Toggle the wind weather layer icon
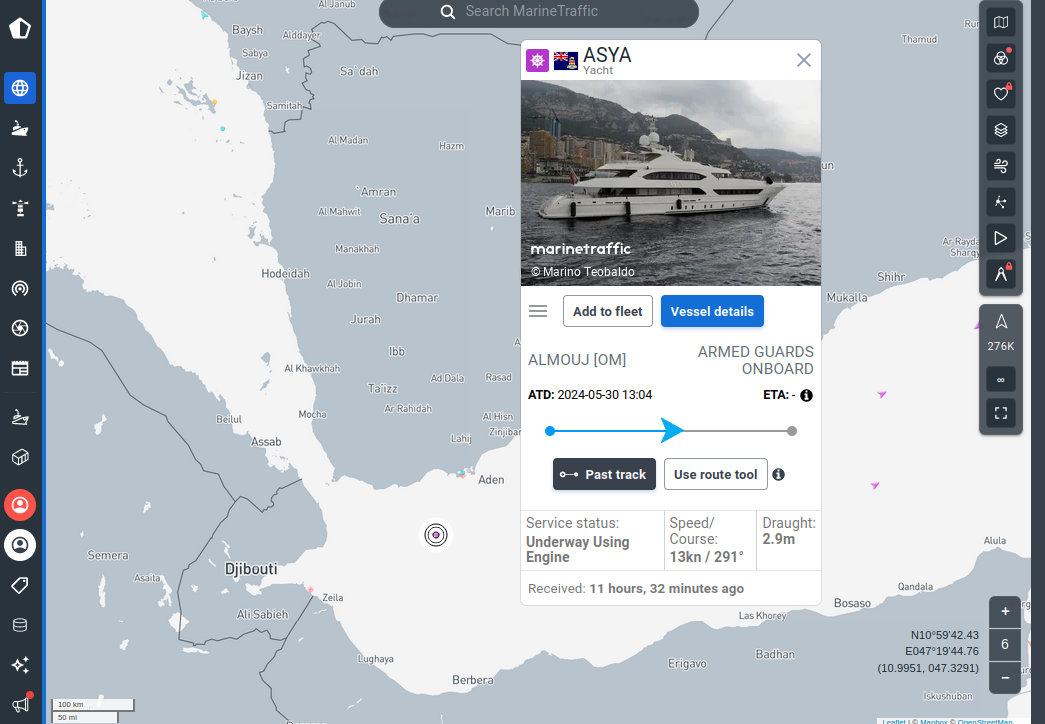The image size is (1045, 724). (x=1000, y=166)
